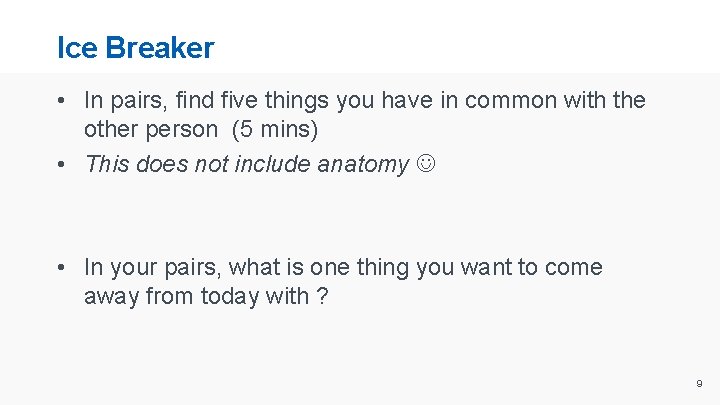Select the word "anatomy" in italics
The image size is (720, 405).
363,164
